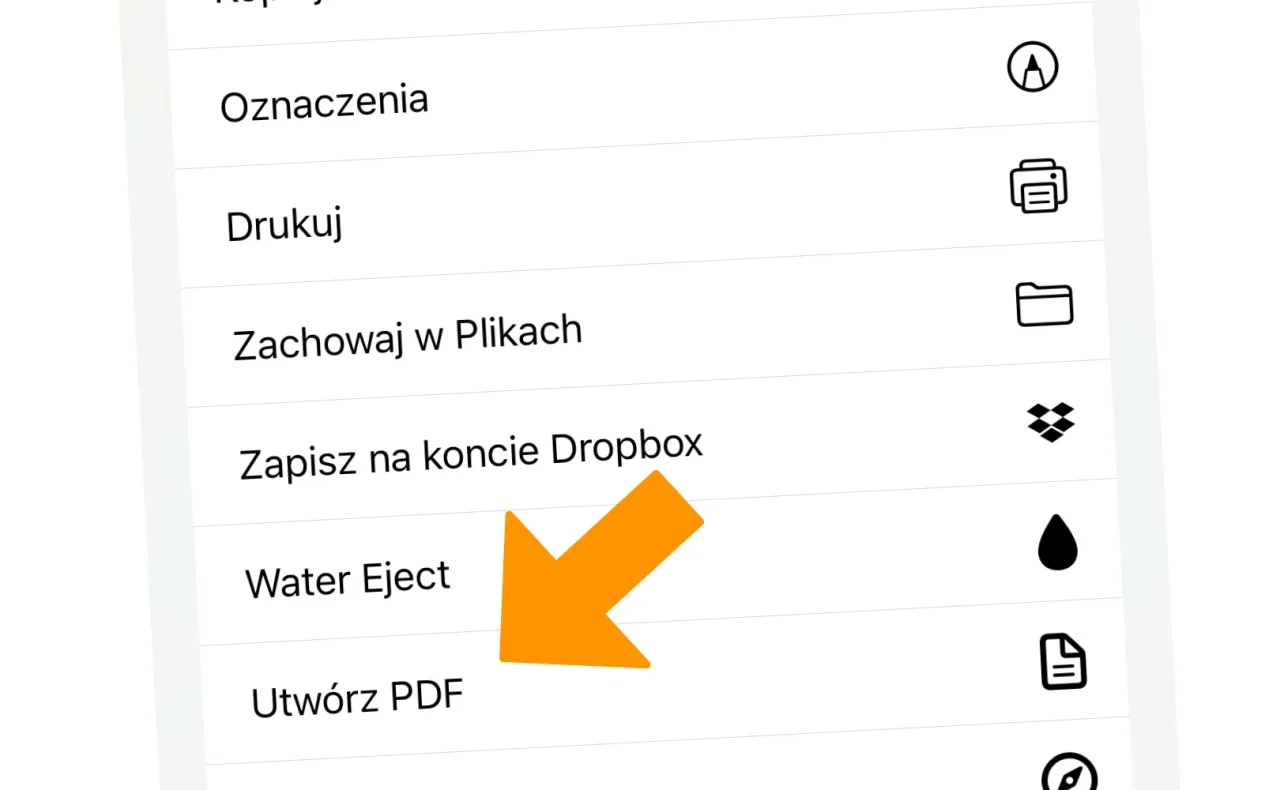This screenshot has height=790, width=1280.
Task: Tap the printer icon on the Drukuj row
Action: click(x=1038, y=187)
